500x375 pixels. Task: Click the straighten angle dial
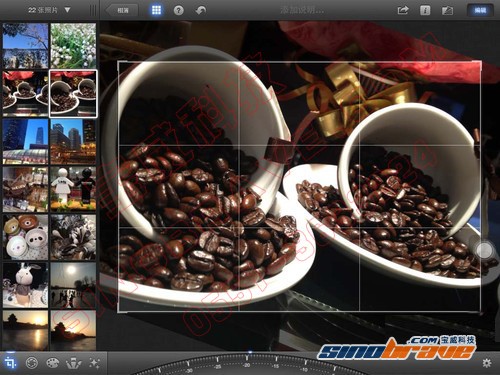point(248,365)
